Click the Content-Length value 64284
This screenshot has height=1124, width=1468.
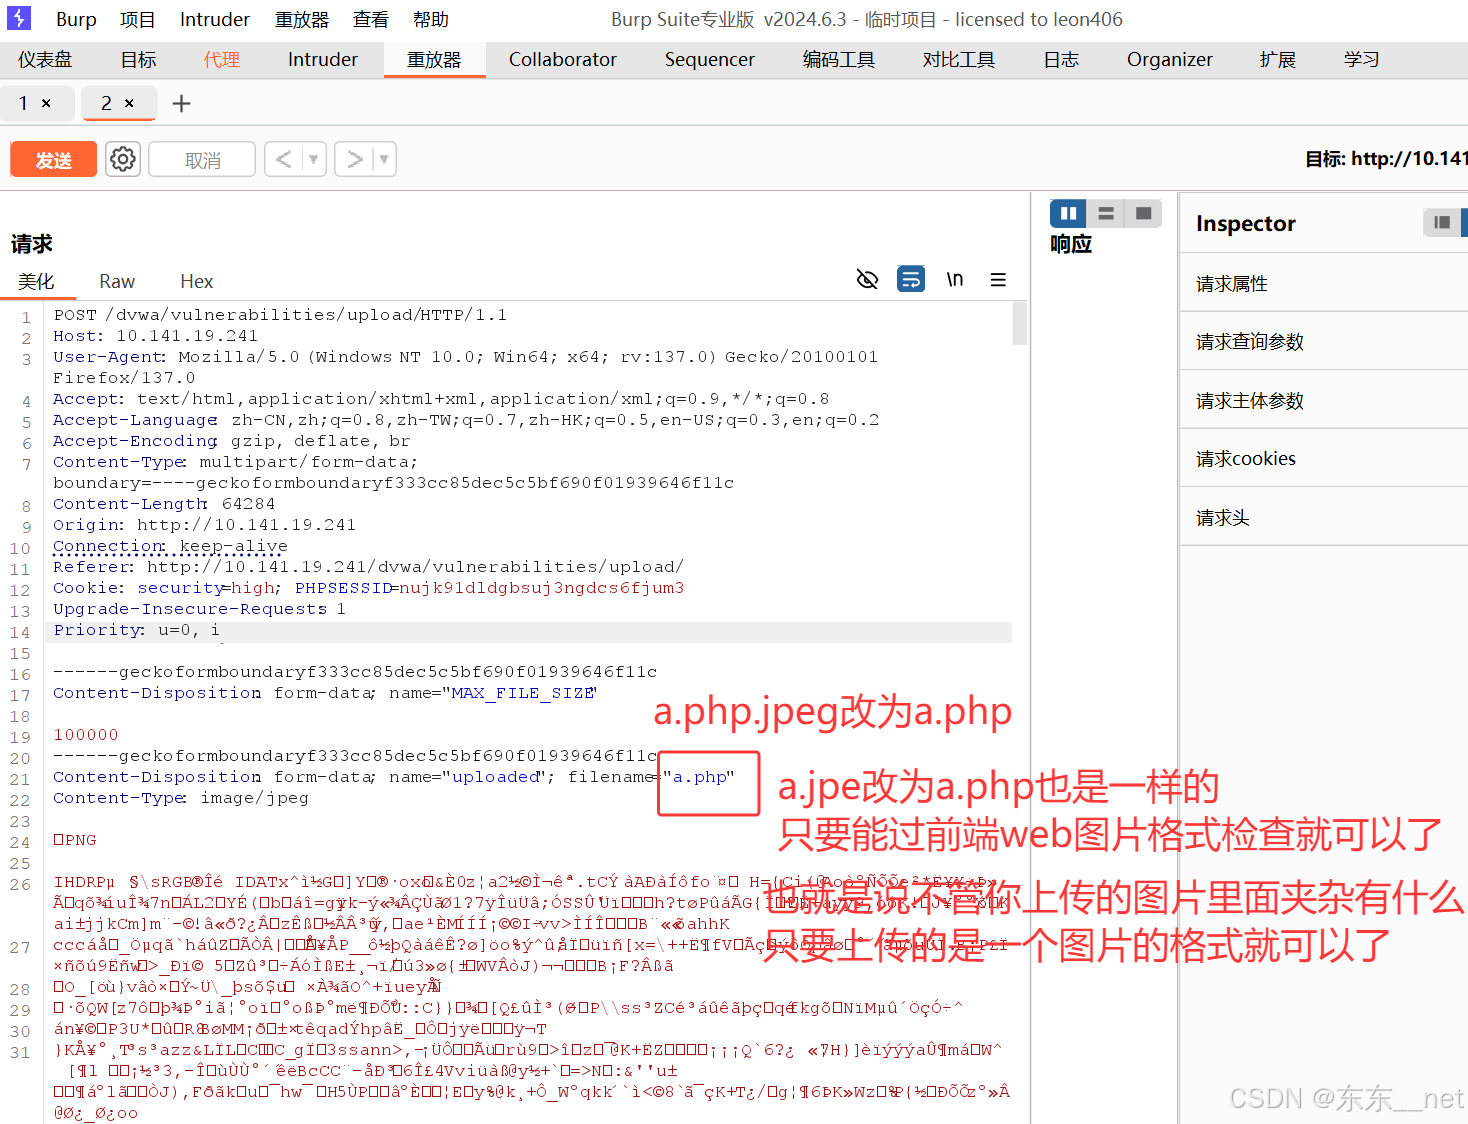[x=248, y=504]
